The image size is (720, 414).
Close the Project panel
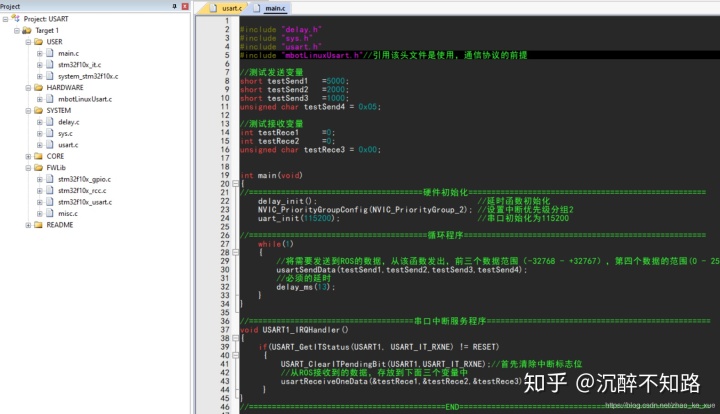point(185,6)
